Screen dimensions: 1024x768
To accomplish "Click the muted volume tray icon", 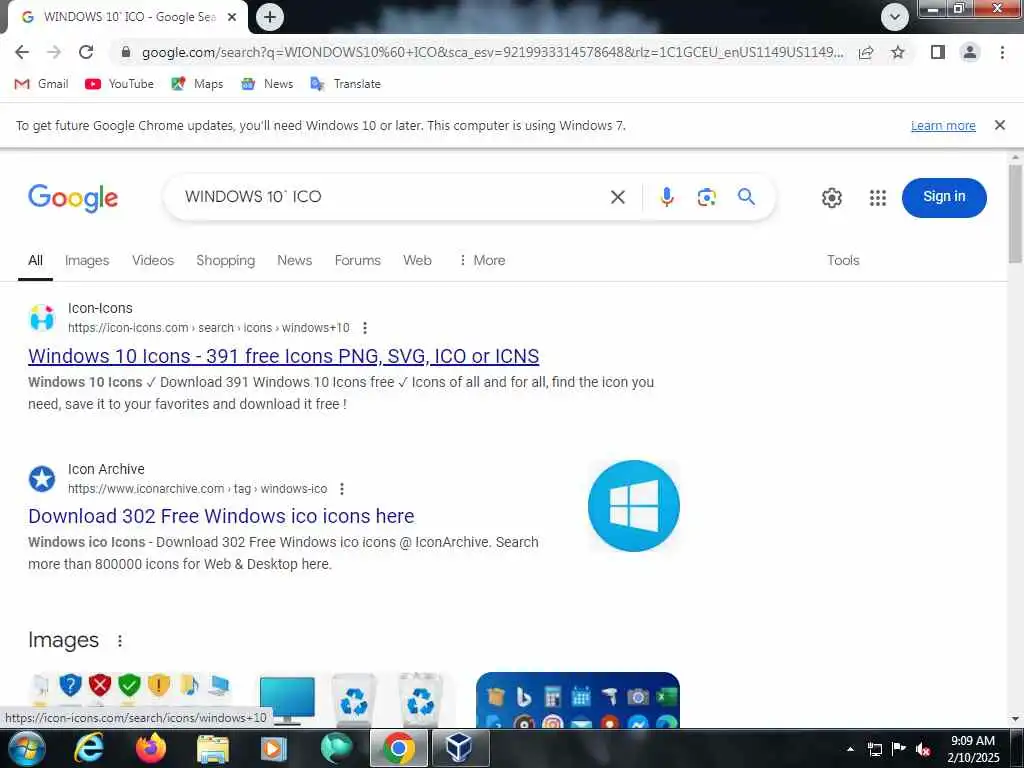I will point(922,749).
